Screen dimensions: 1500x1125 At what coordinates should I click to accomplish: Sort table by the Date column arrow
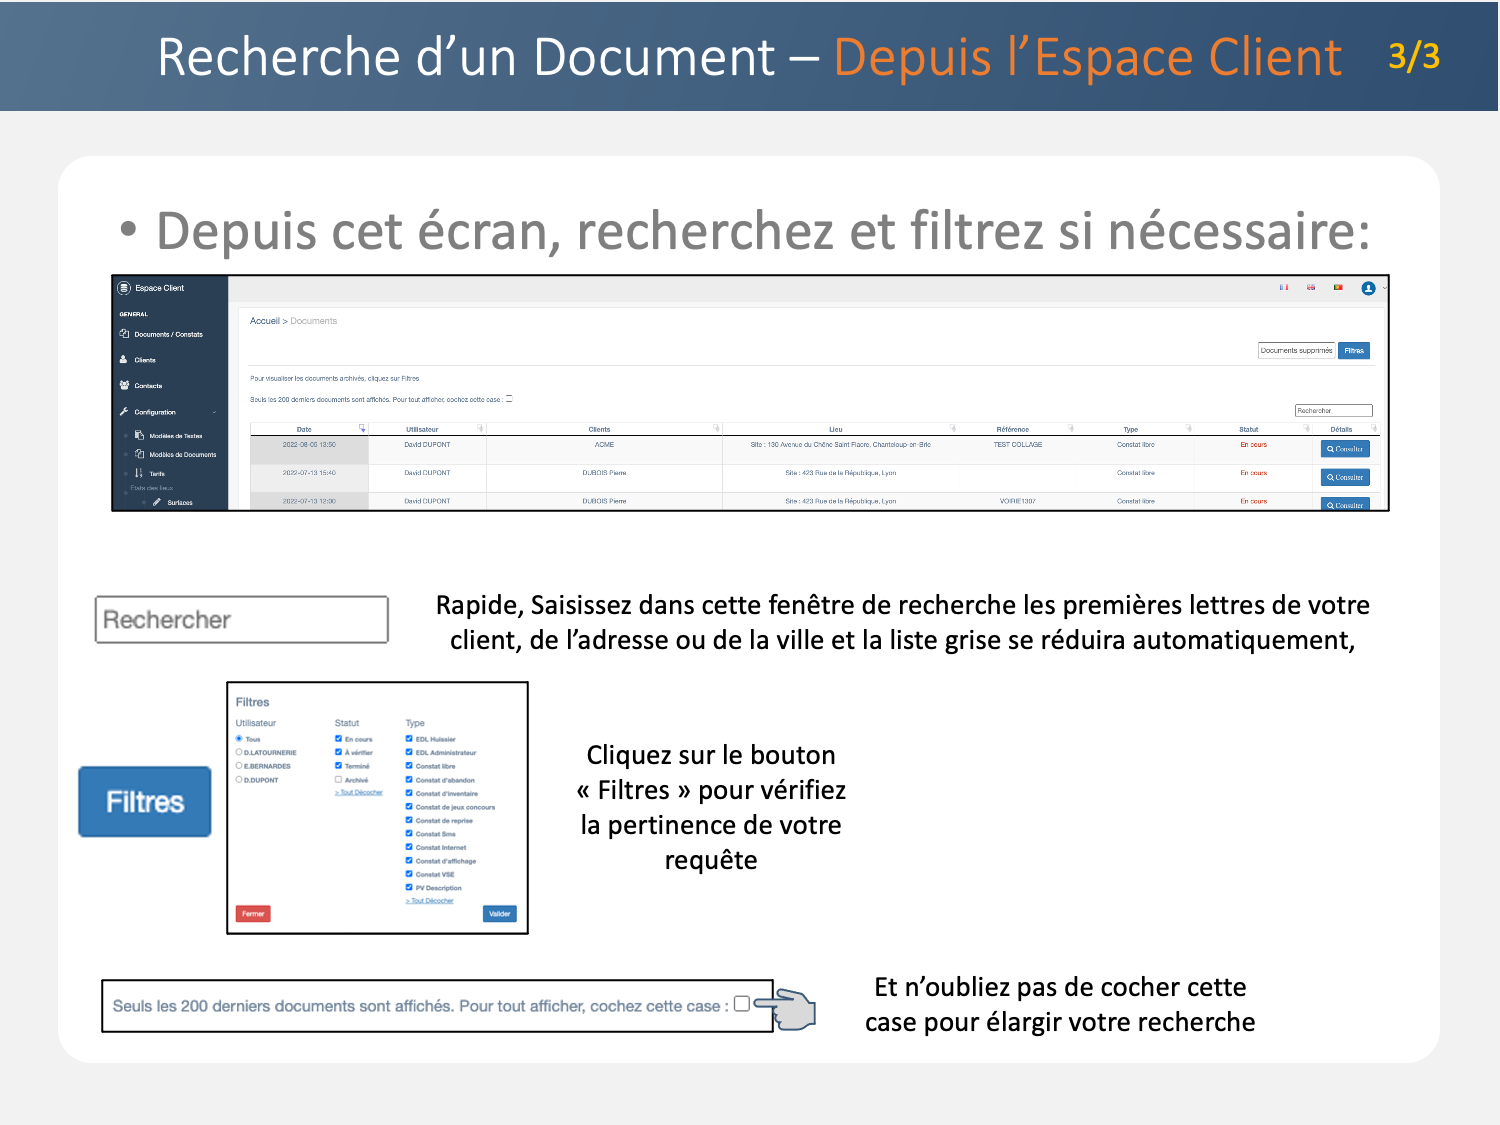(362, 428)
